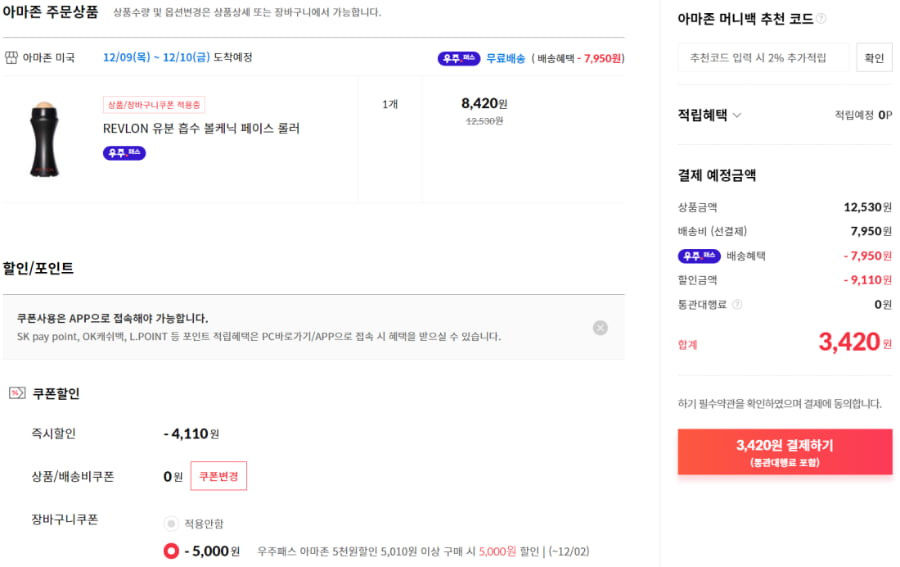900x567 pixels.
Task: Click the 우주패스 badge under REVLON product name
Action: pyautogui.click(x=124, y=153)
